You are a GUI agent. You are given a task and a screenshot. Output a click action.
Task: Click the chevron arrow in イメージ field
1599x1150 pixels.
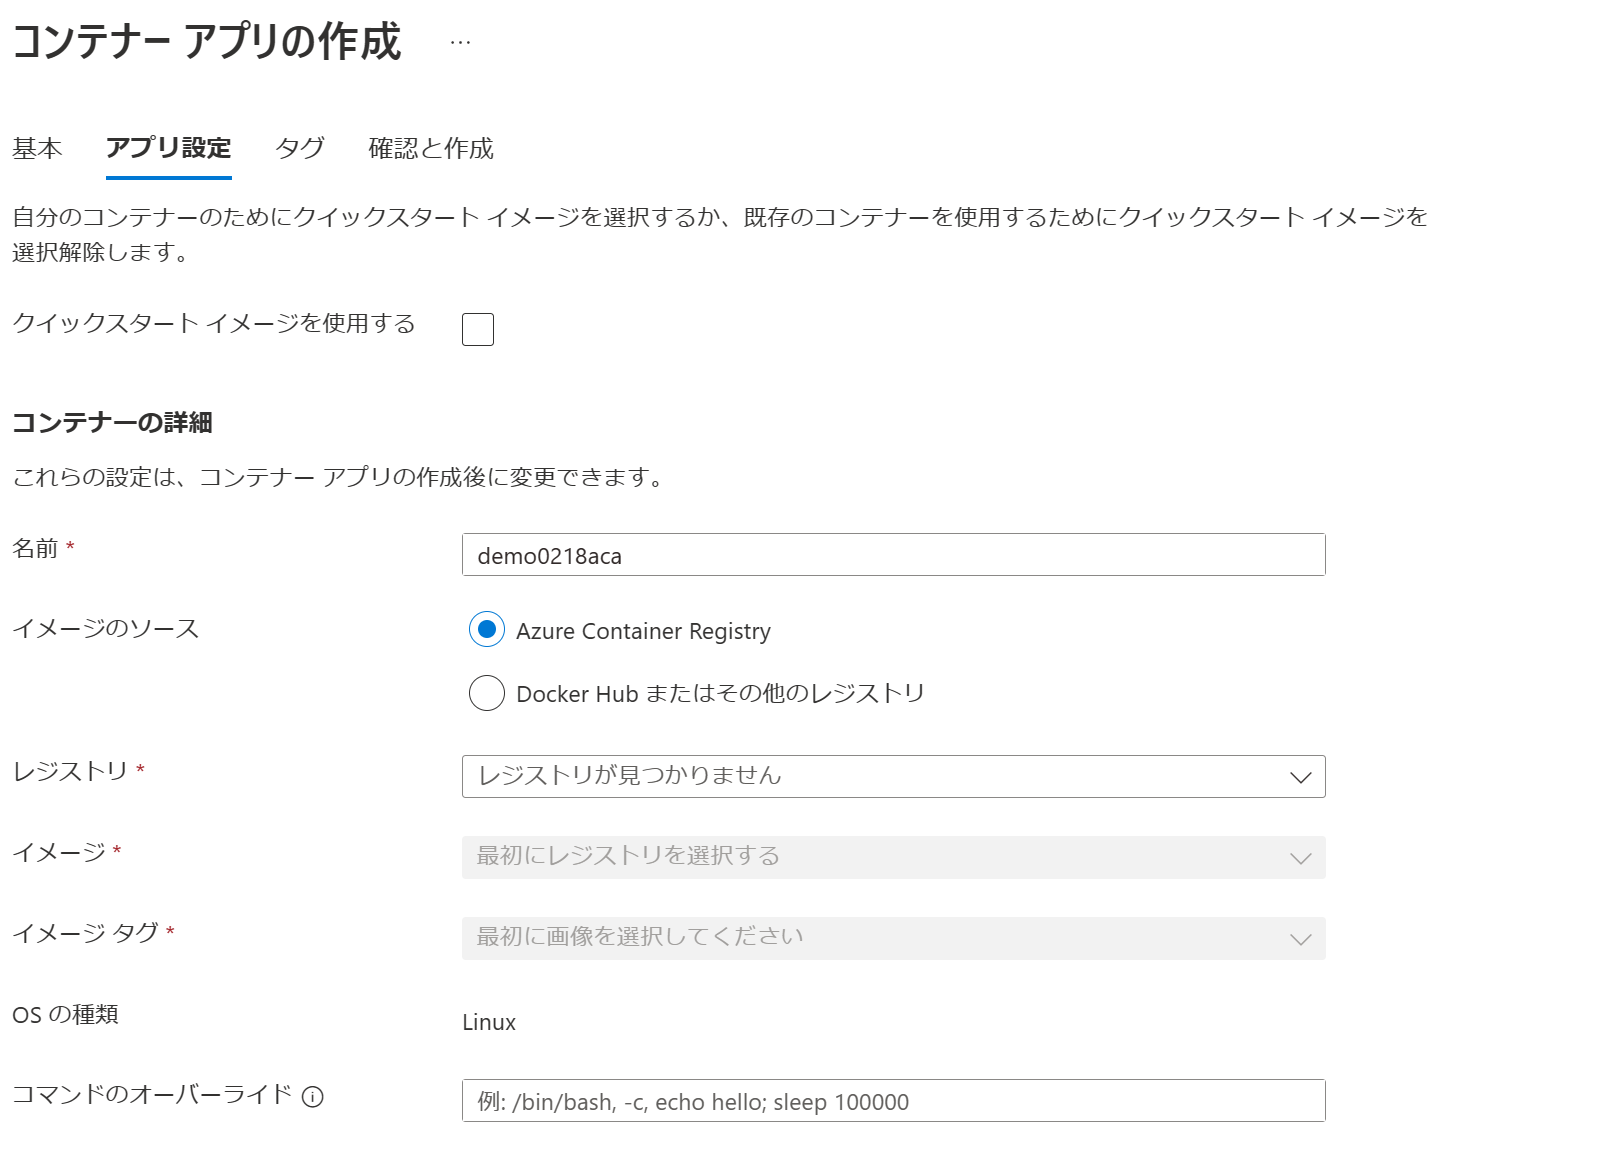(1300, 858)
